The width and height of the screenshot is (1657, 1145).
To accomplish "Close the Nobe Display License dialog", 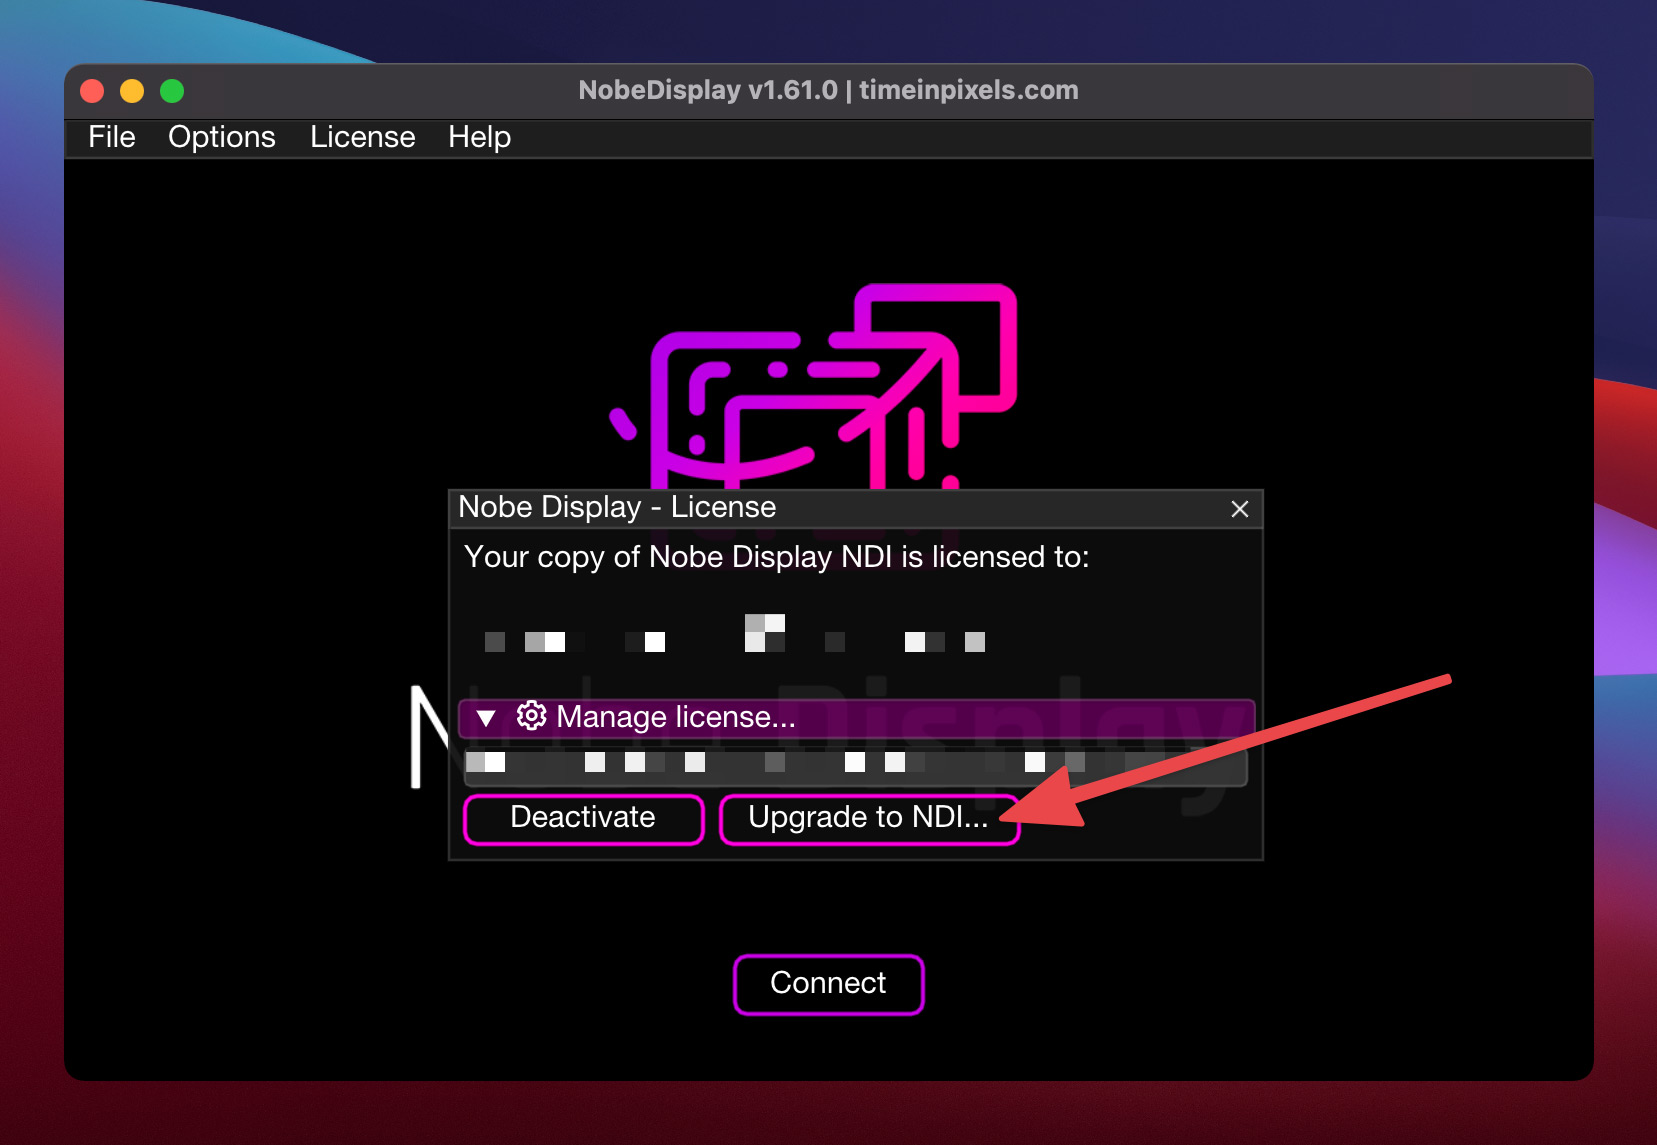I will coord(1240,509).
